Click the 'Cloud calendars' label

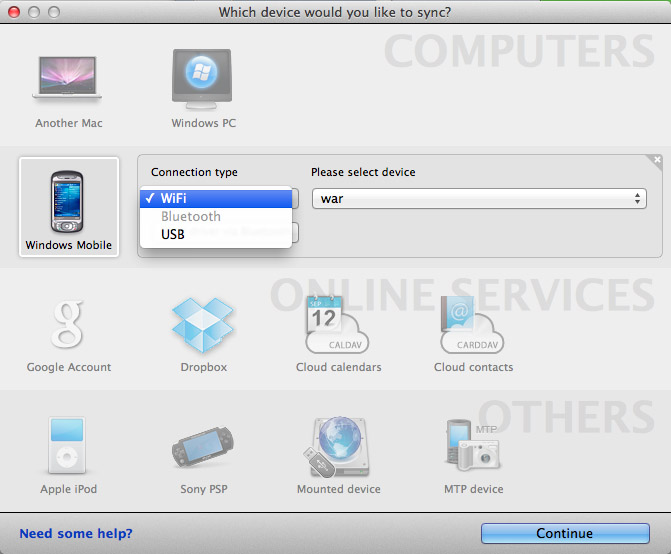point(338,367)
